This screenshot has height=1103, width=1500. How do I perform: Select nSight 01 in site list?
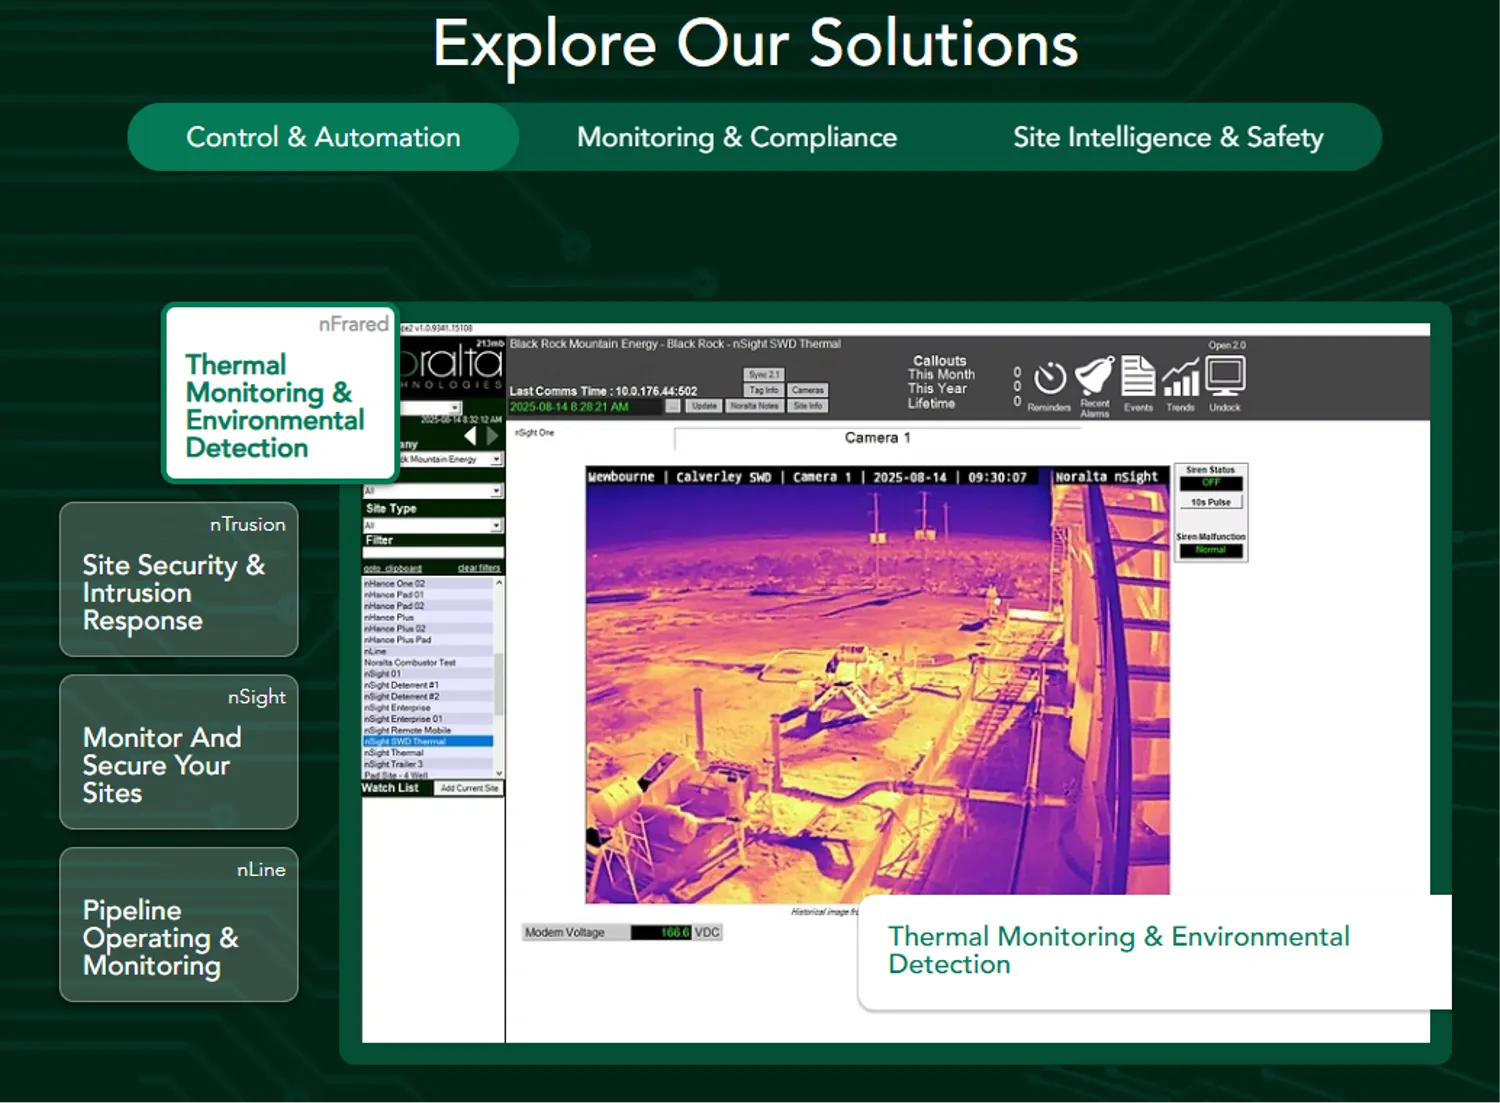pos(428,674)
